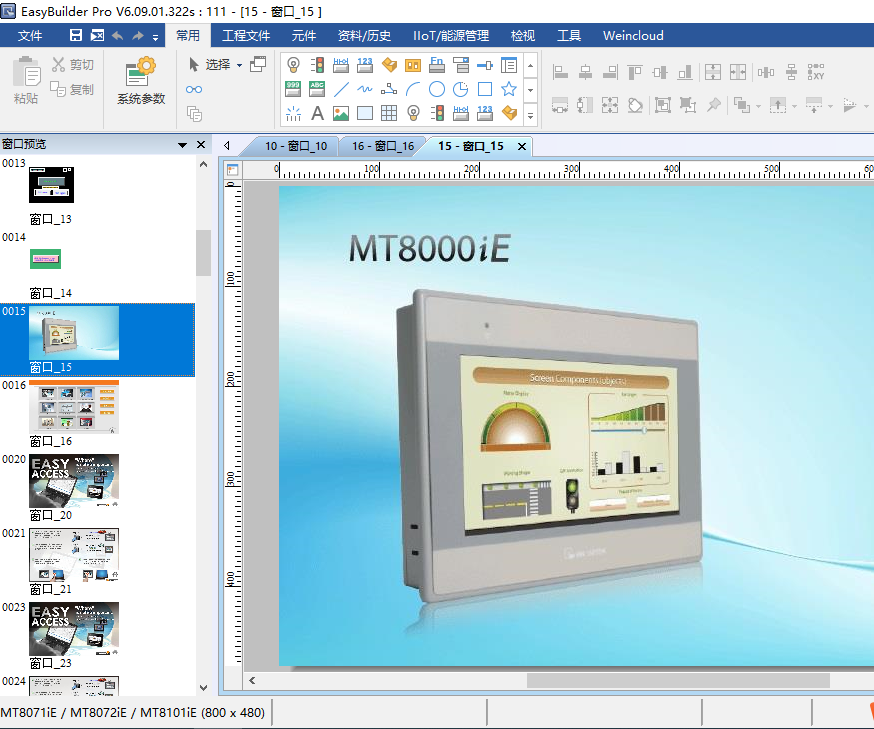This screenshot has width=874, height=729.
Task: Choose the table grid object tool
Action: coord(389,113)
